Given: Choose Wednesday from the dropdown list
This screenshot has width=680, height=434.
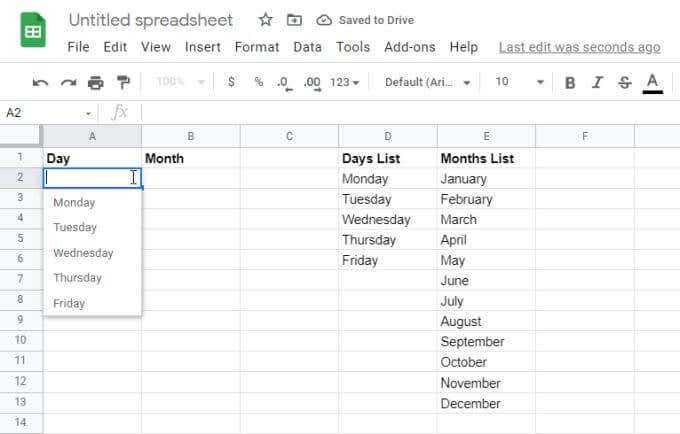Looking at the screenshot, I should 83,253.
